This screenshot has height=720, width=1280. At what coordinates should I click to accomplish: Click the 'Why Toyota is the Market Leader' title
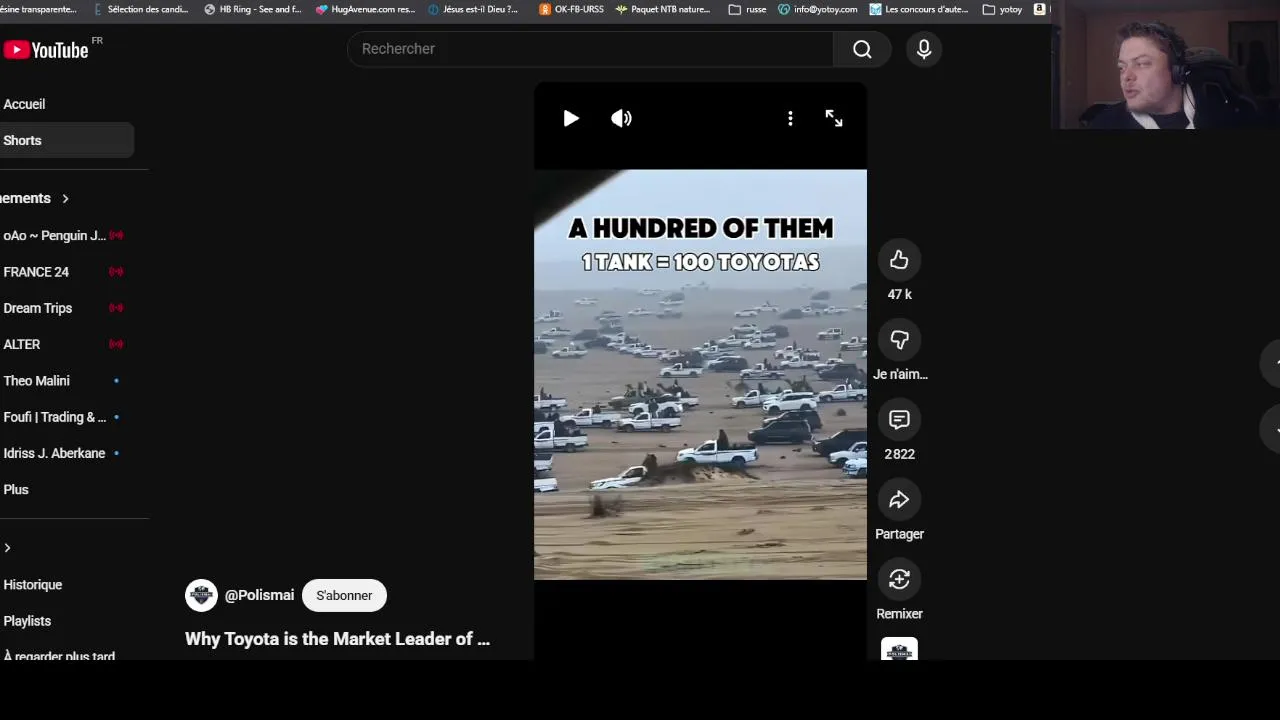pos(337,639)
